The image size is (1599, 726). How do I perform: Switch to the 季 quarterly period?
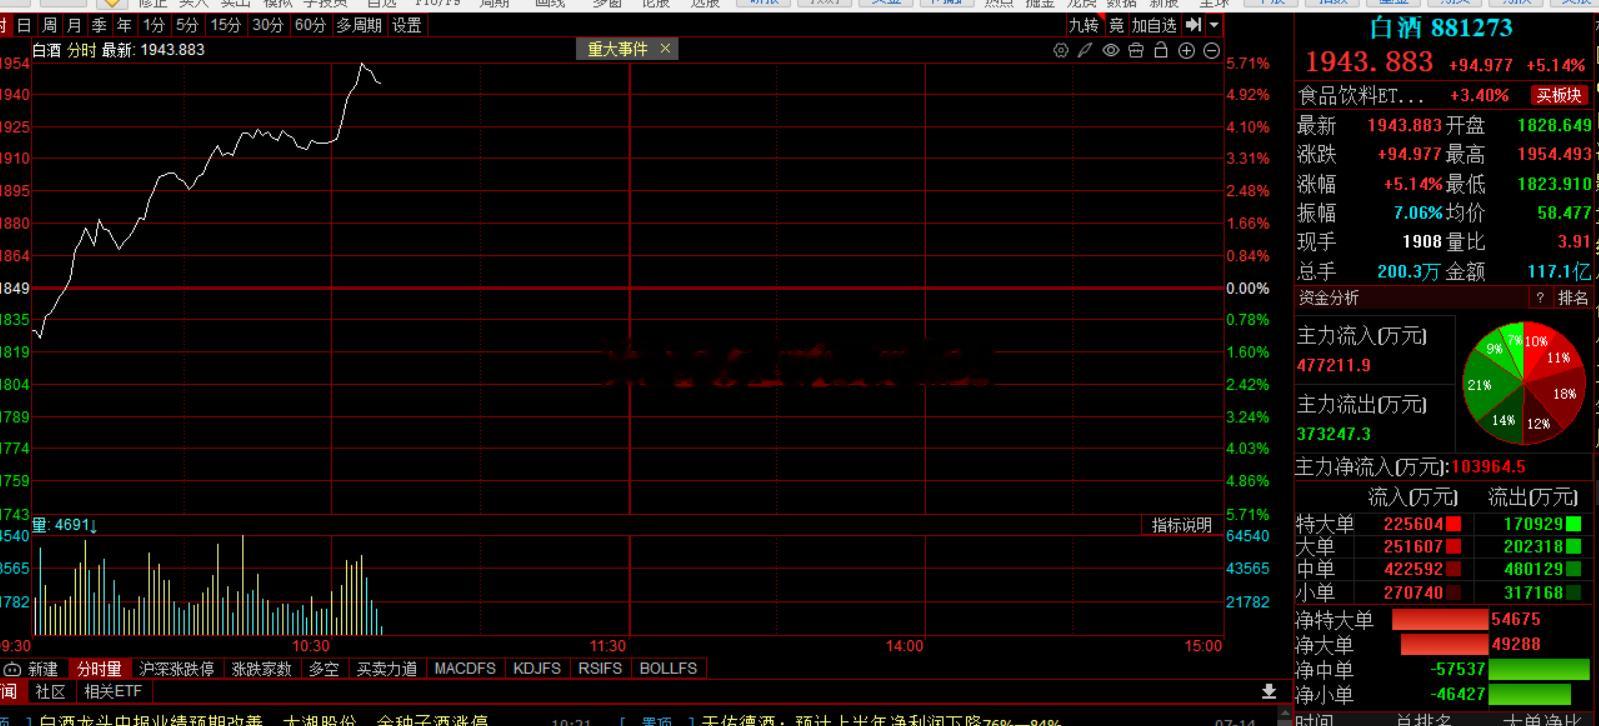click(99, 25)
